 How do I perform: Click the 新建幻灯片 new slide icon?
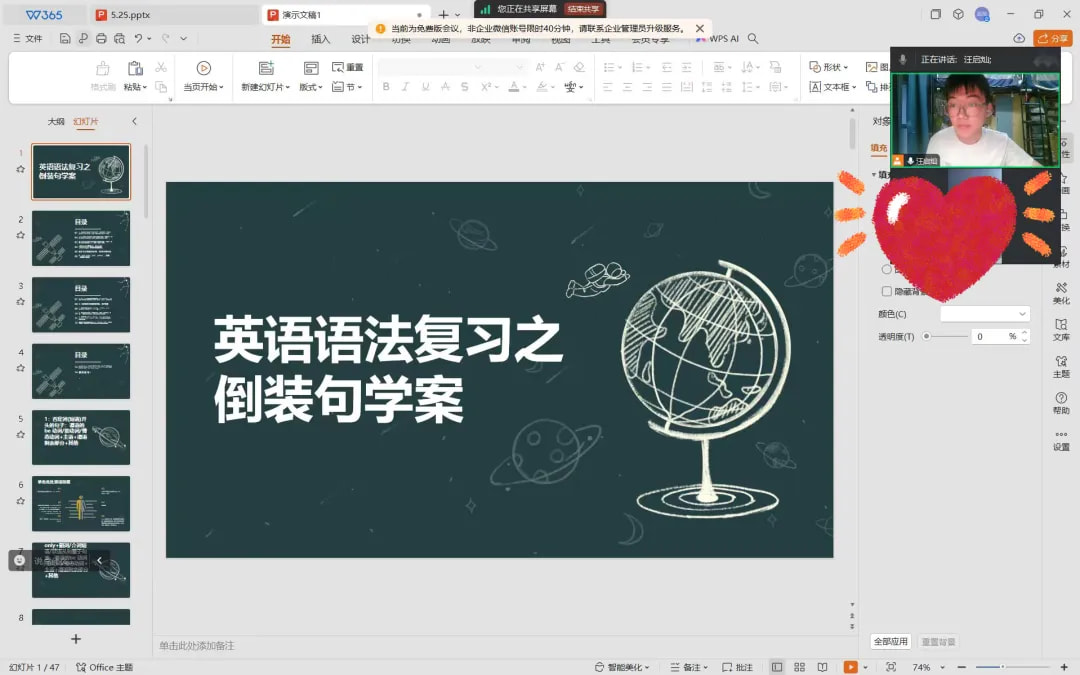point(265,68)
